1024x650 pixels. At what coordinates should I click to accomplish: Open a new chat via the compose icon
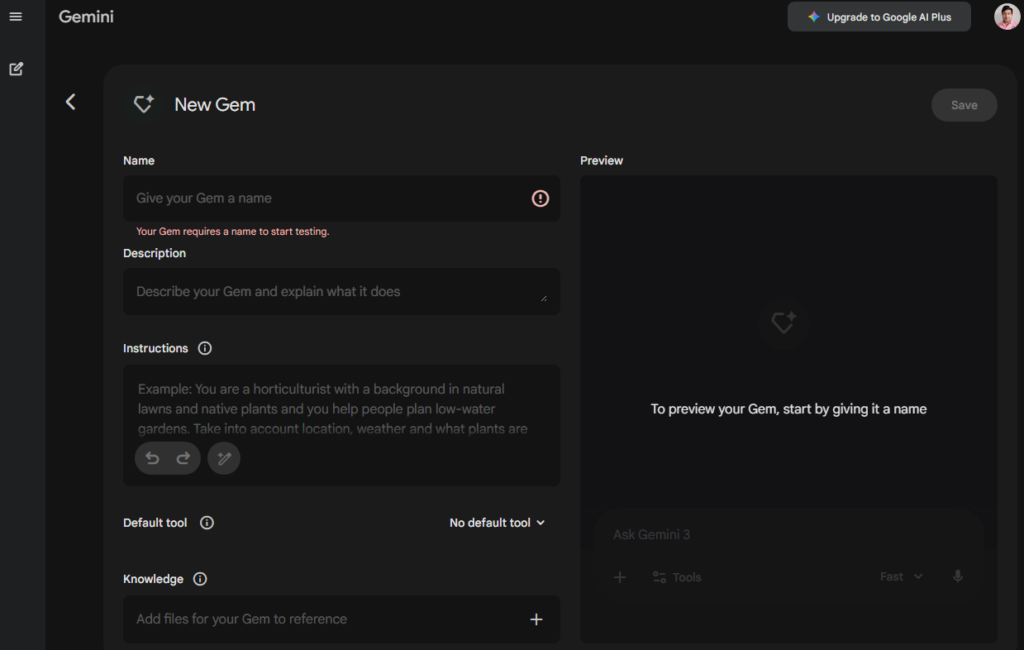(x=15, y=68)
